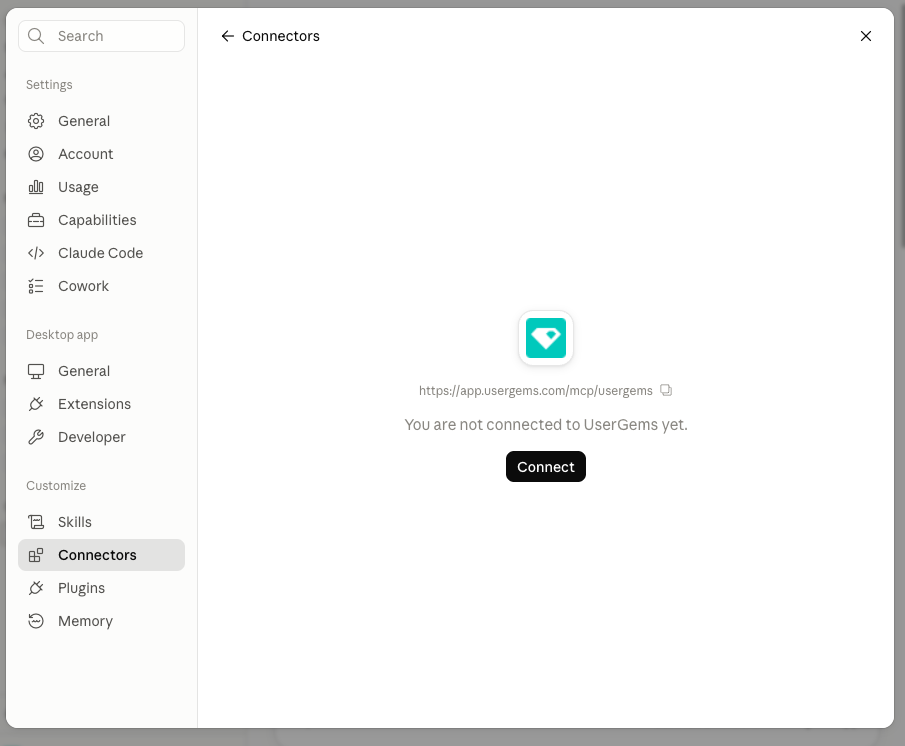This screenshot has height=746, width=905.
Task: Open the Cowork settings page
Action: pos(102,286)
